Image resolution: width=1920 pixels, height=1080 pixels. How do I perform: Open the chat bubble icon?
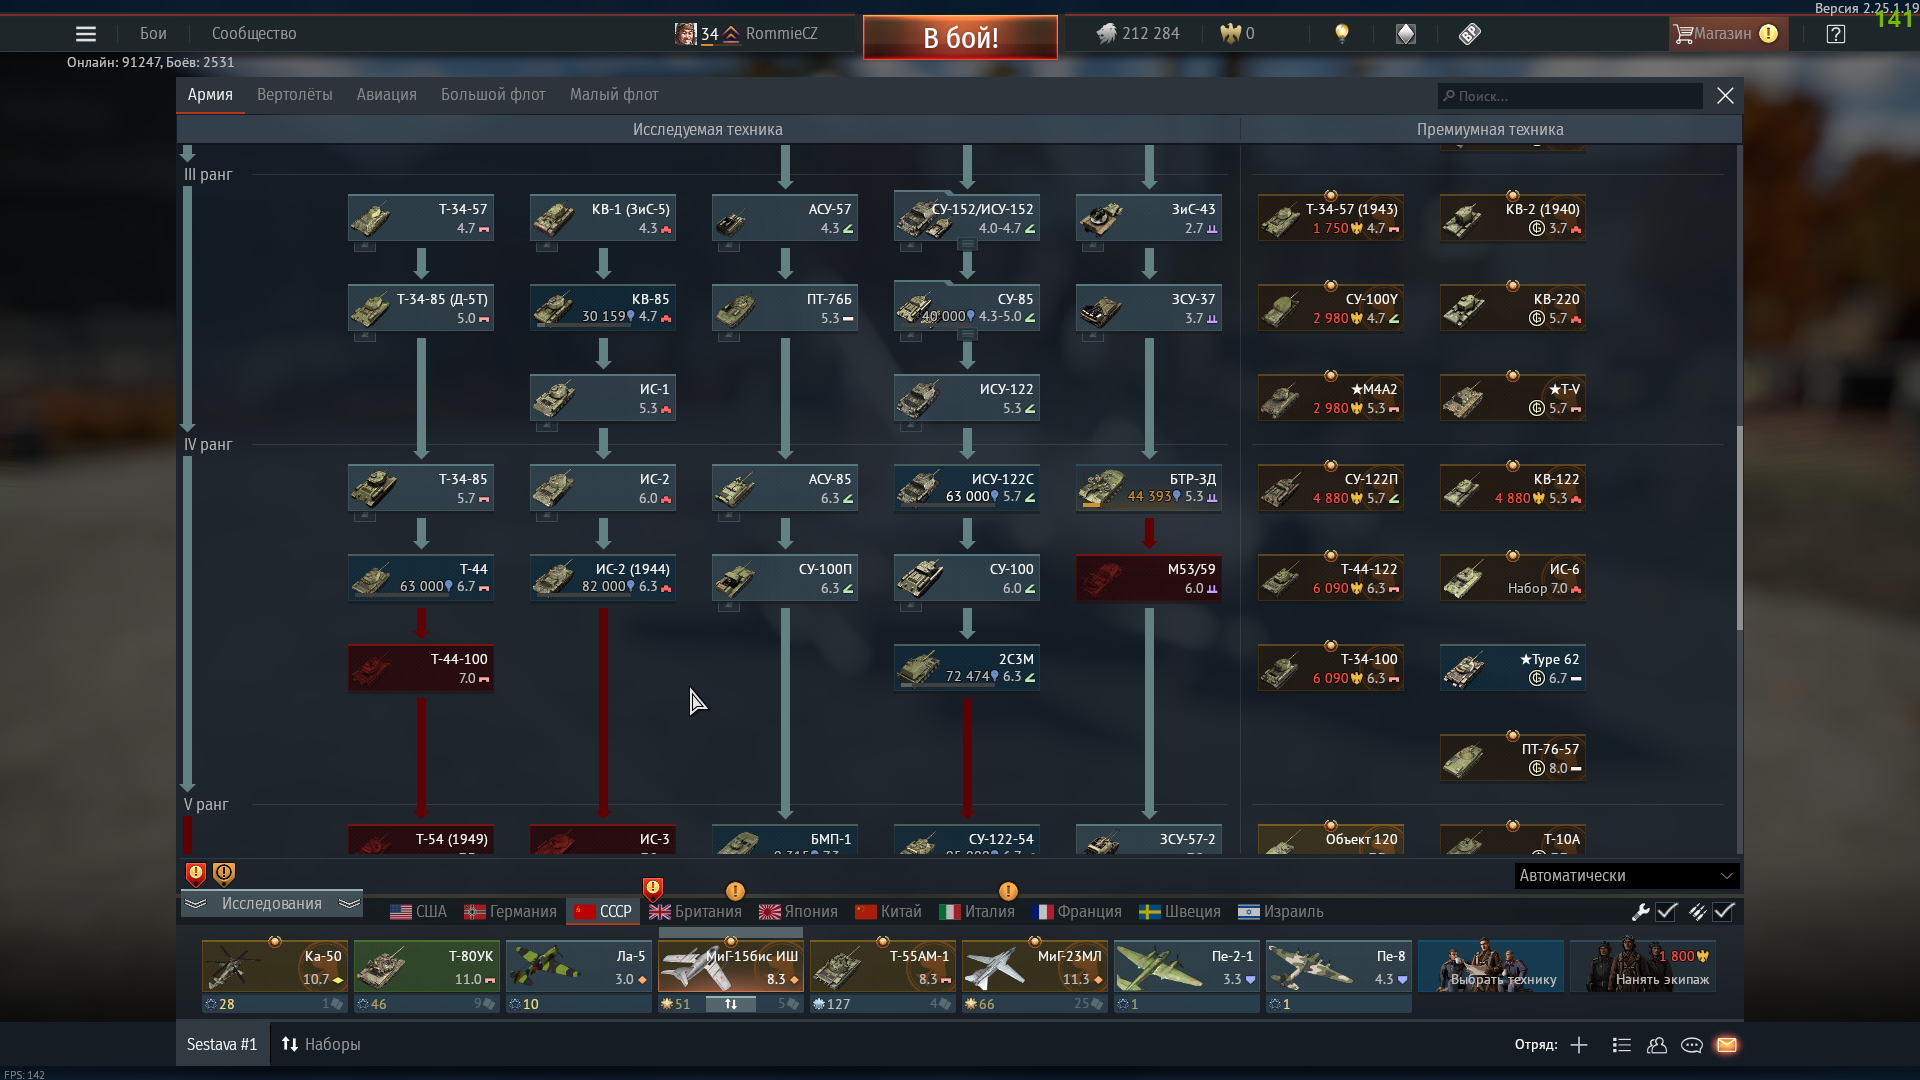coord(1692,1045)
